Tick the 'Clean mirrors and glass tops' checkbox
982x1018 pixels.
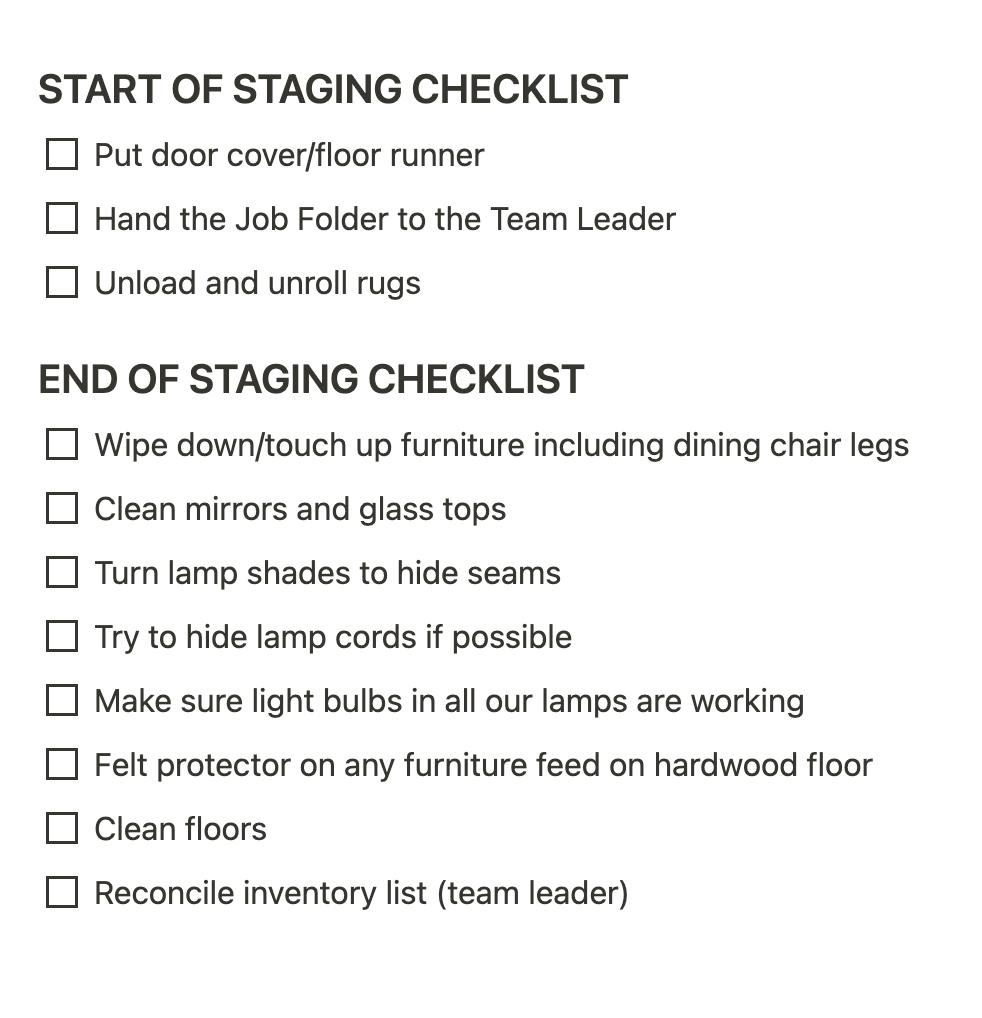pos(62,509)
